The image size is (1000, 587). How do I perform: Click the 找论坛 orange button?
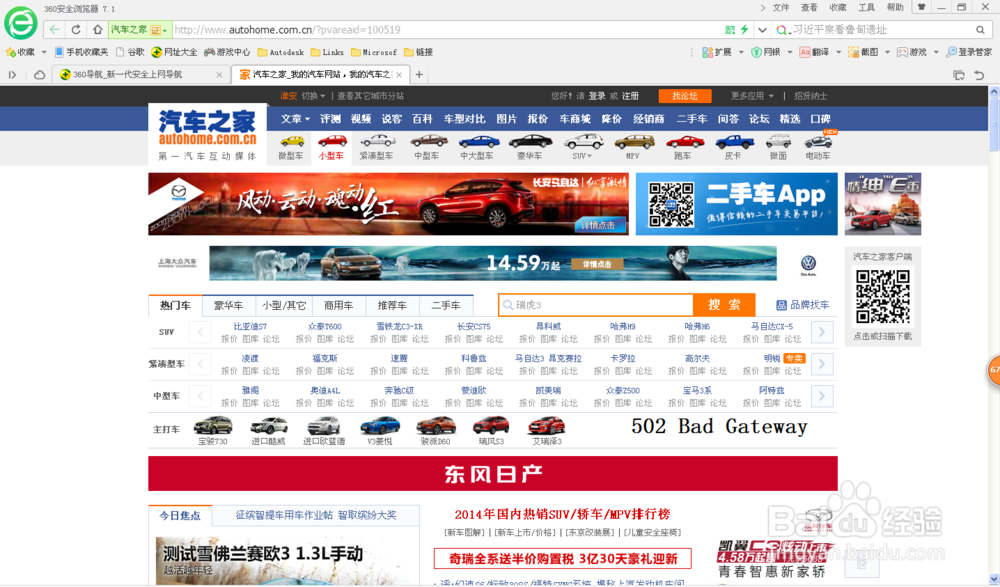(x=684, y=96)
